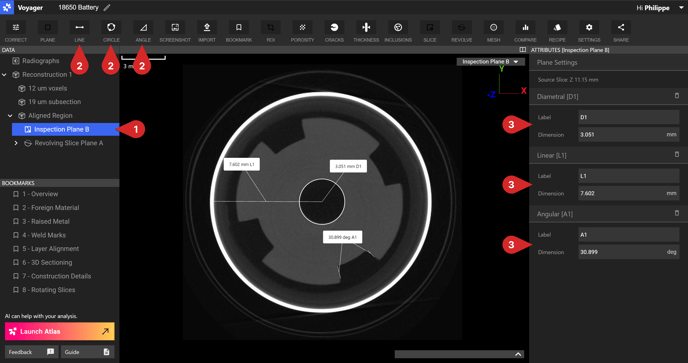Launch Atlas AI assistant
688x363 pixels.
click(60, 331)
